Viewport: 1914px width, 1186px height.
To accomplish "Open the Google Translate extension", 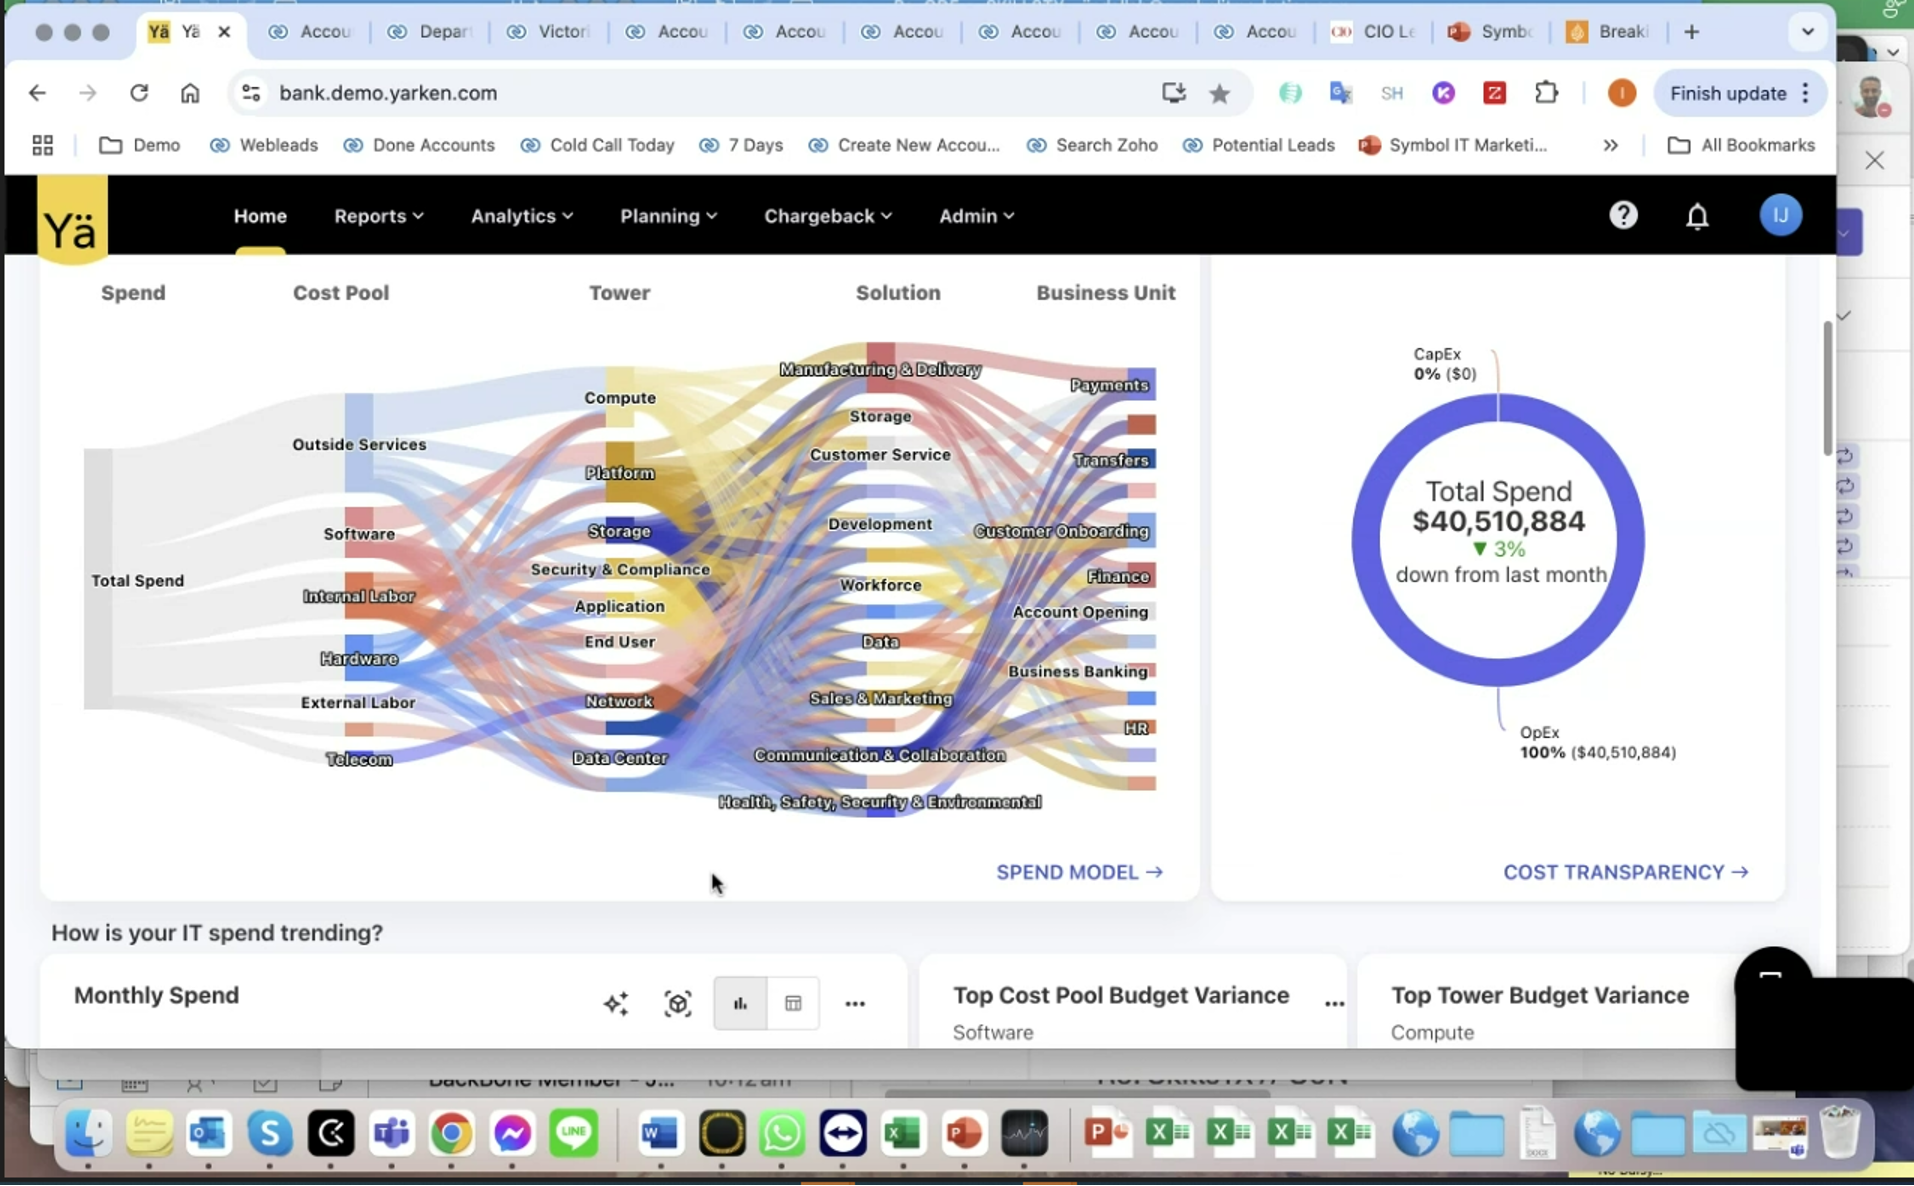I will click(x=1341, y=93).
